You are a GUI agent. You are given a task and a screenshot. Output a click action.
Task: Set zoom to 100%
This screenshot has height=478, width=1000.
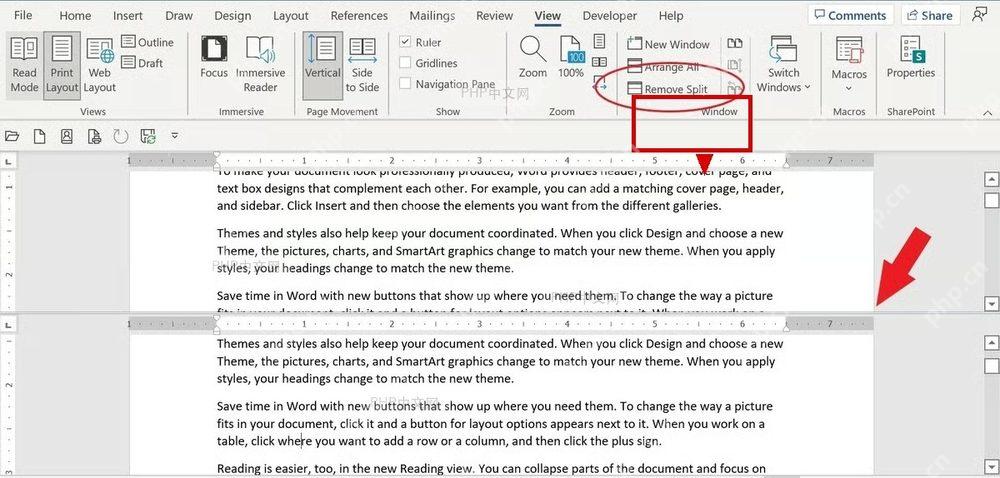(571, 57)
